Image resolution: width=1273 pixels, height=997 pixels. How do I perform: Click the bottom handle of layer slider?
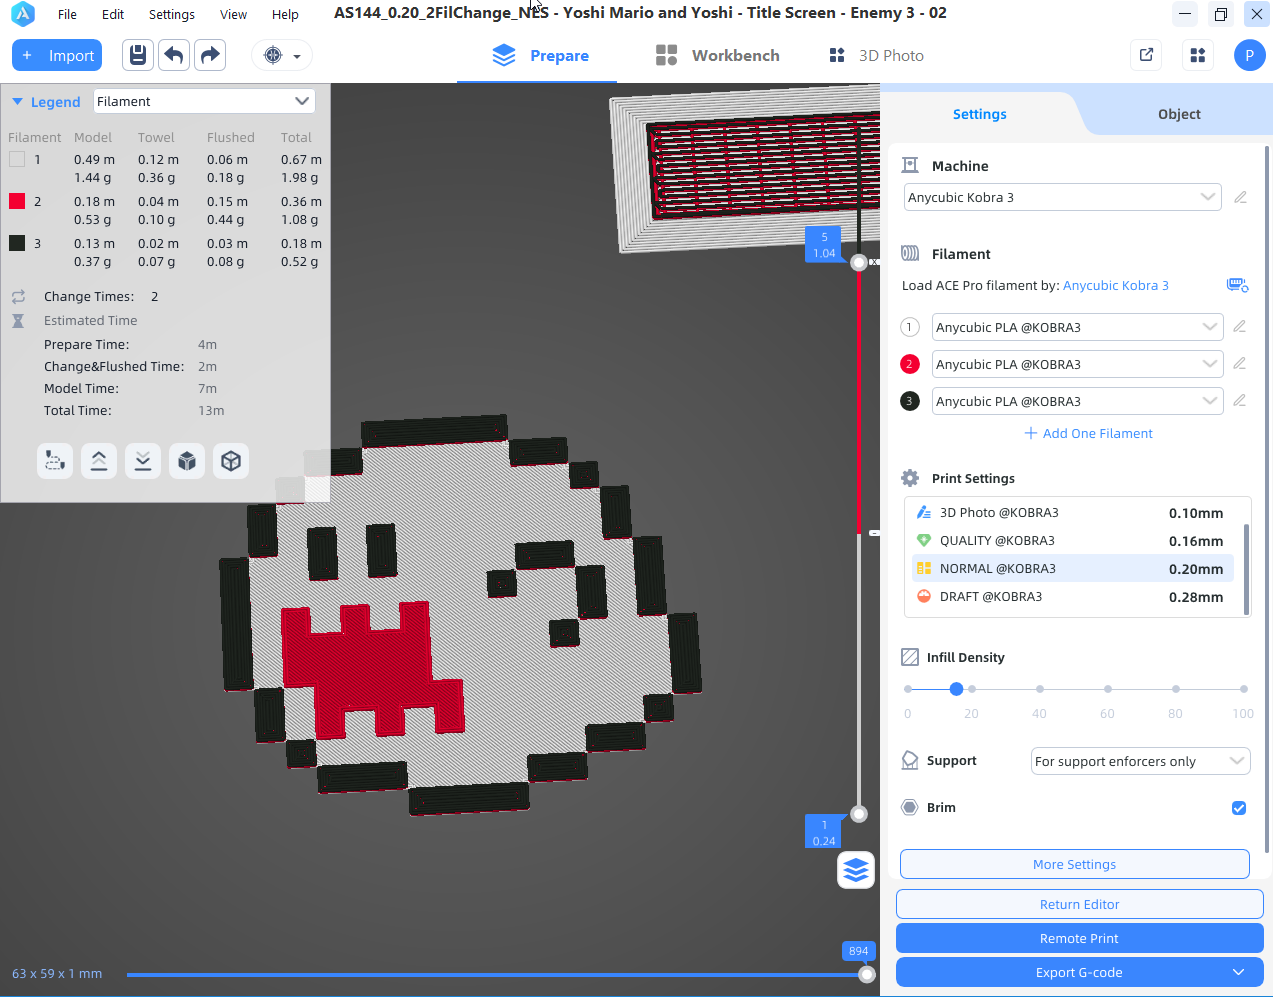(859, 813)
